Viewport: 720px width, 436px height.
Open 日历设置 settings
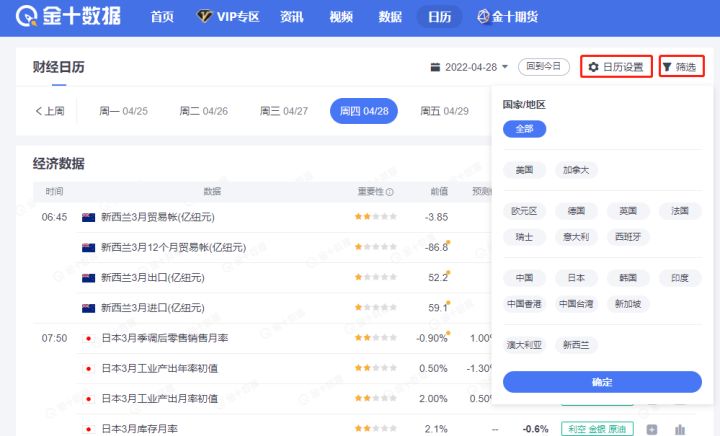[x=616, y=67]
